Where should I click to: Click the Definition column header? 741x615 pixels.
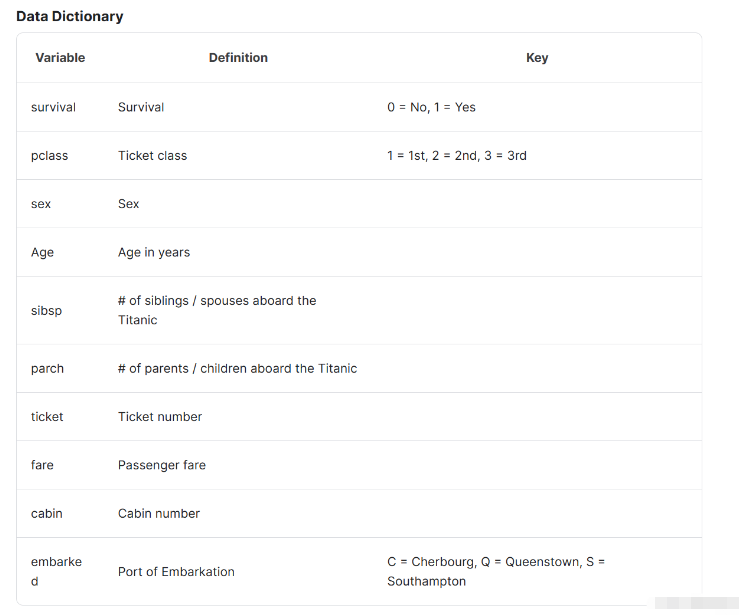click(238, 58)
